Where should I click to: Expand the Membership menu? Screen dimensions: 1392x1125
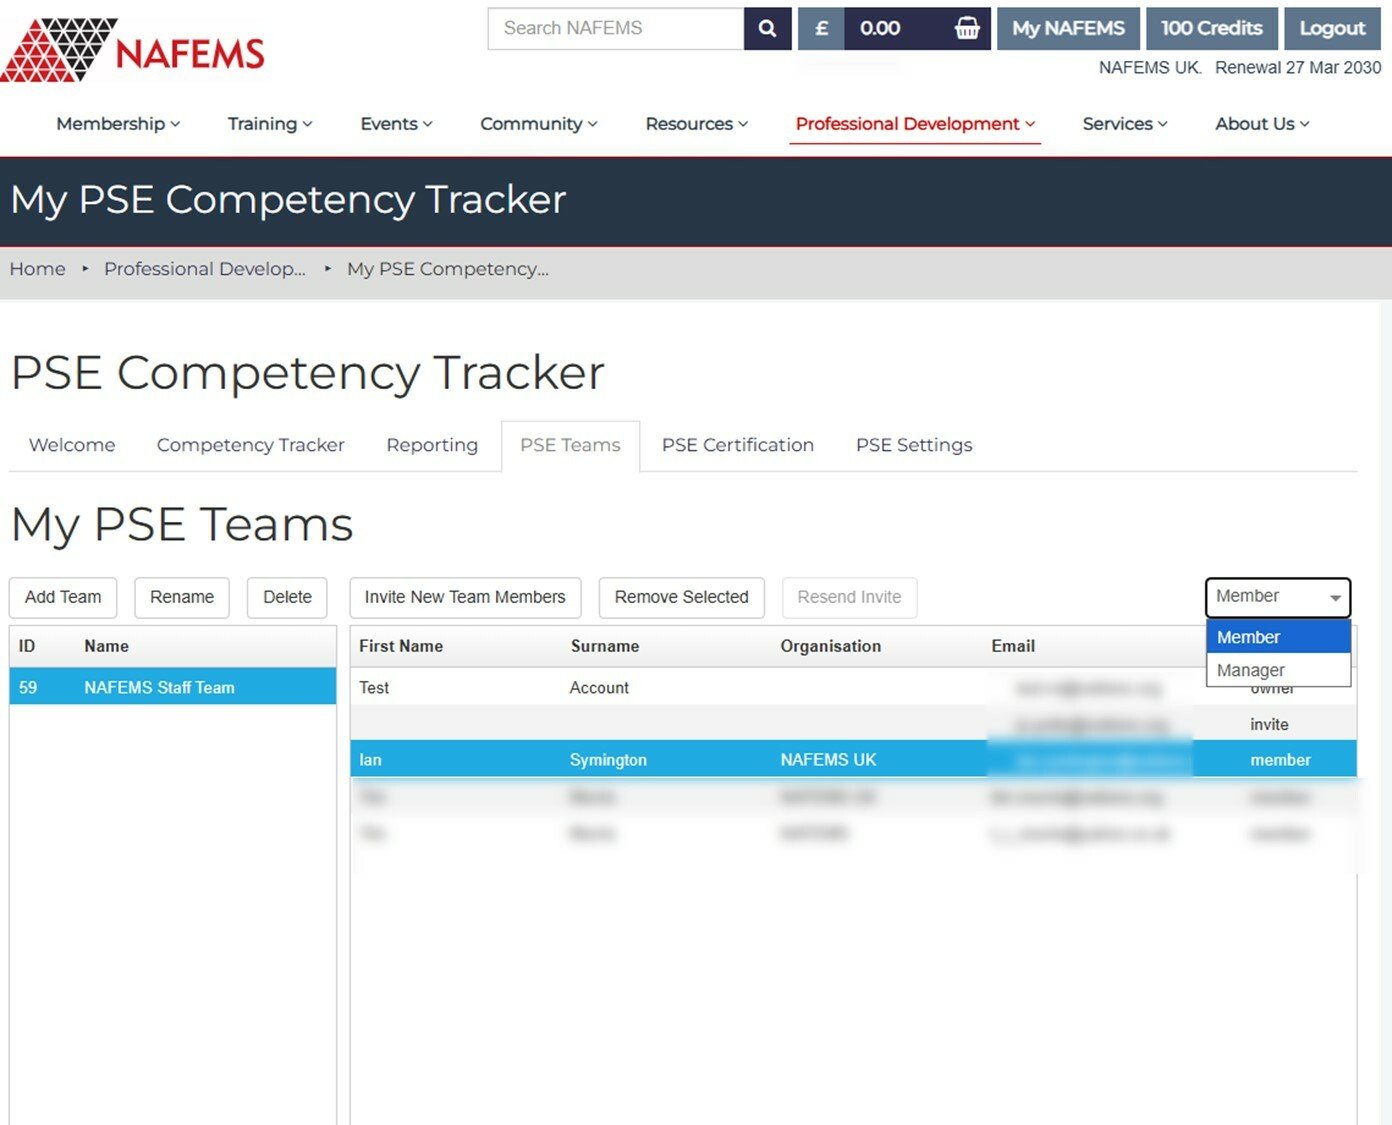[x=118, y=124]
